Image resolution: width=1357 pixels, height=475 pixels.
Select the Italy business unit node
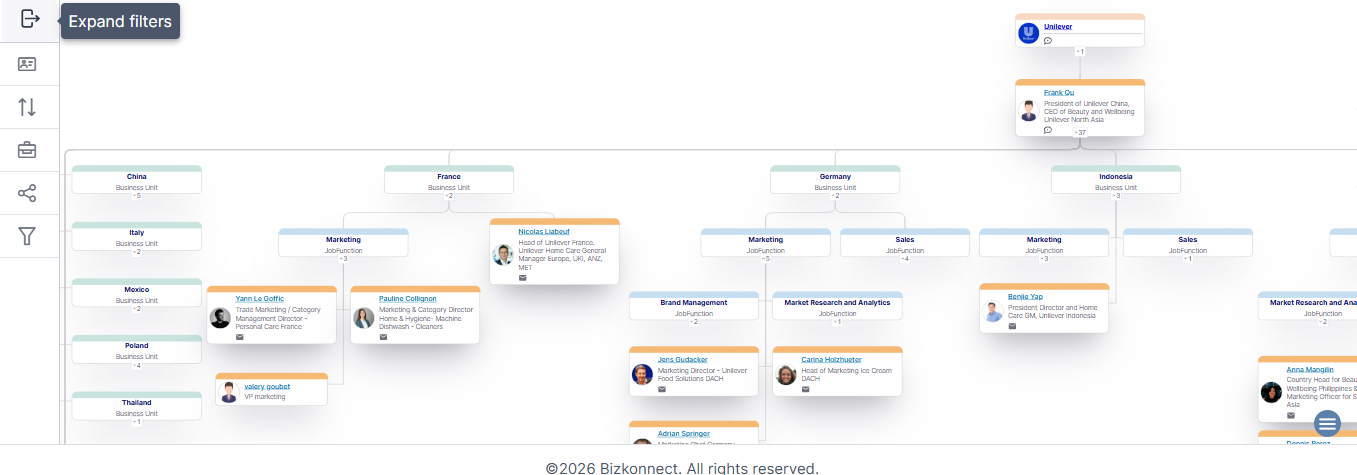tap(137, 236)
